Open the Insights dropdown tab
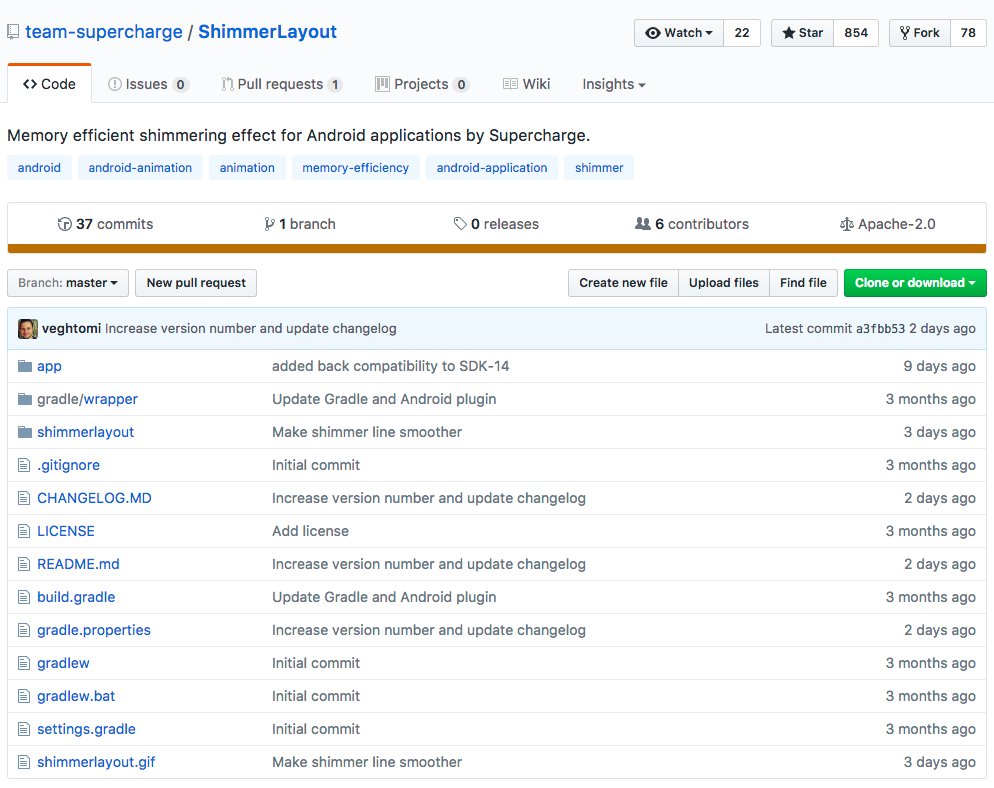The width and height of the screenshot is (994, 788). click(x=614, y=84)
